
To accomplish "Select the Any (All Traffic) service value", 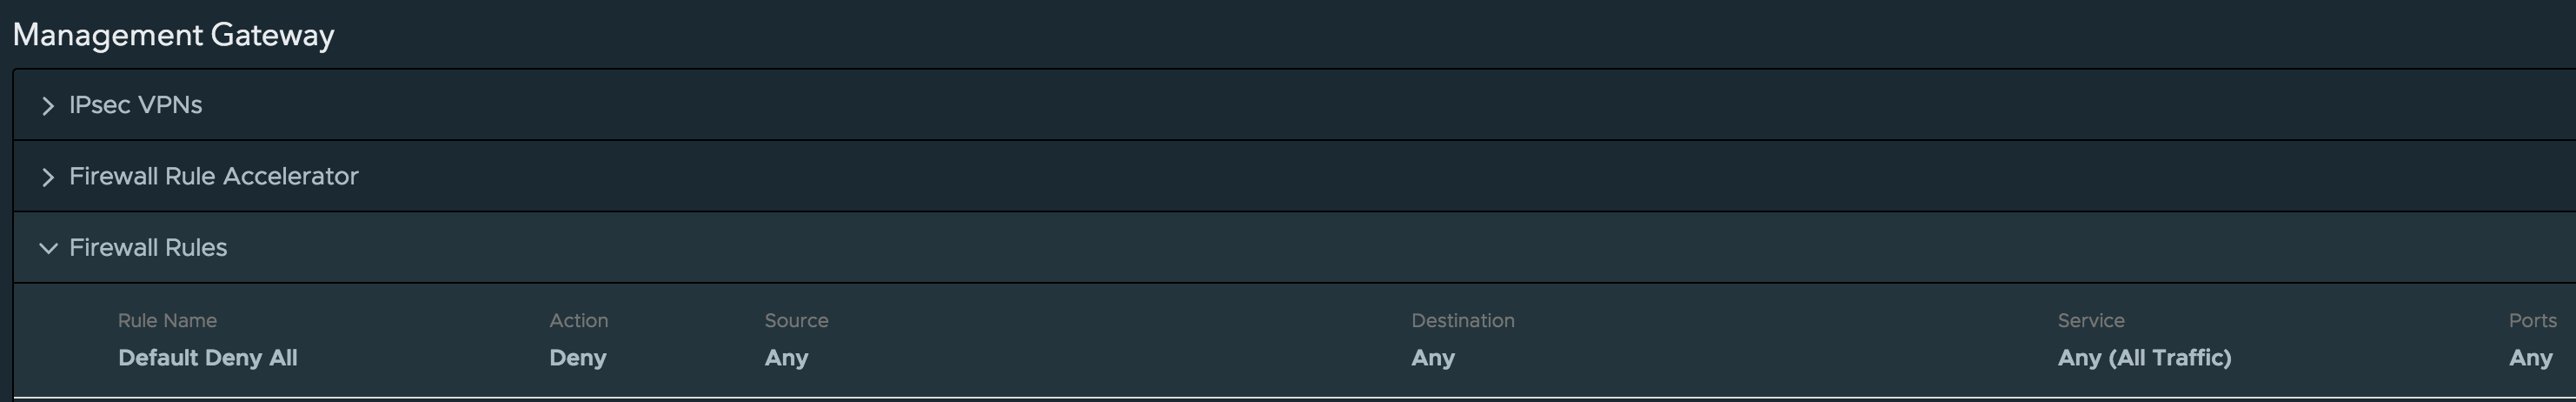I will coord(2144,357).
